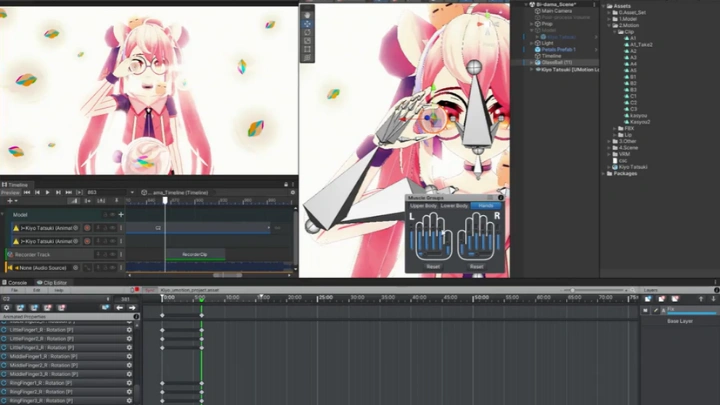Switch to the Console tab
720x405 pixels.
point(14,283)
